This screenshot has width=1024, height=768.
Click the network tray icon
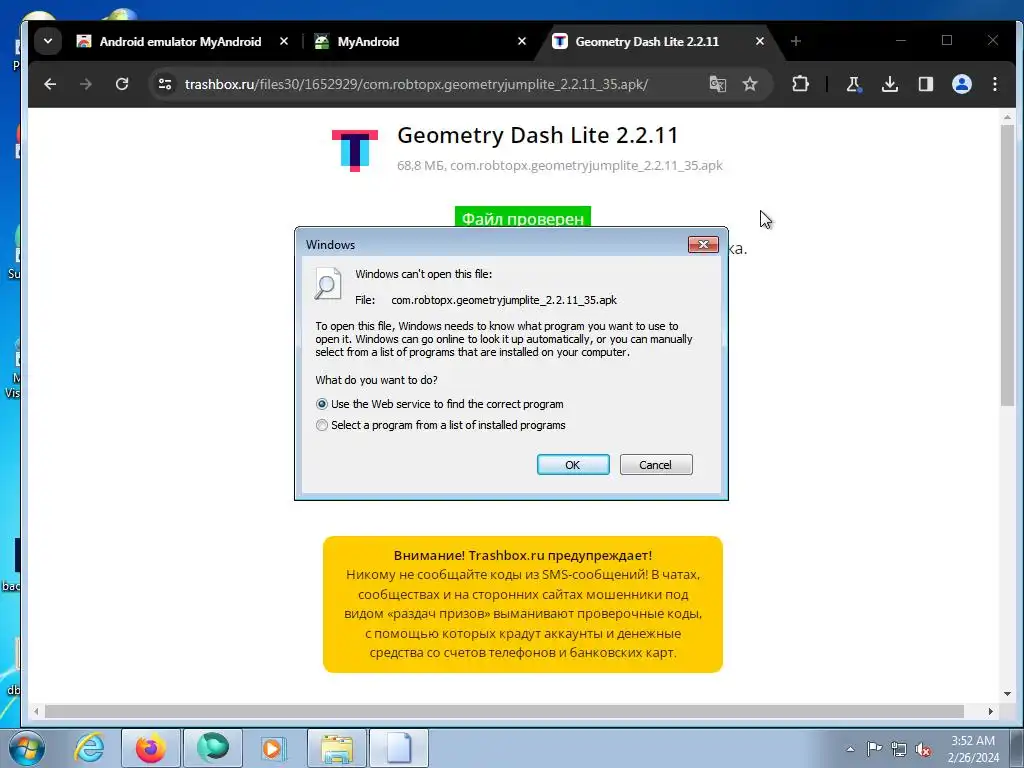899,749
